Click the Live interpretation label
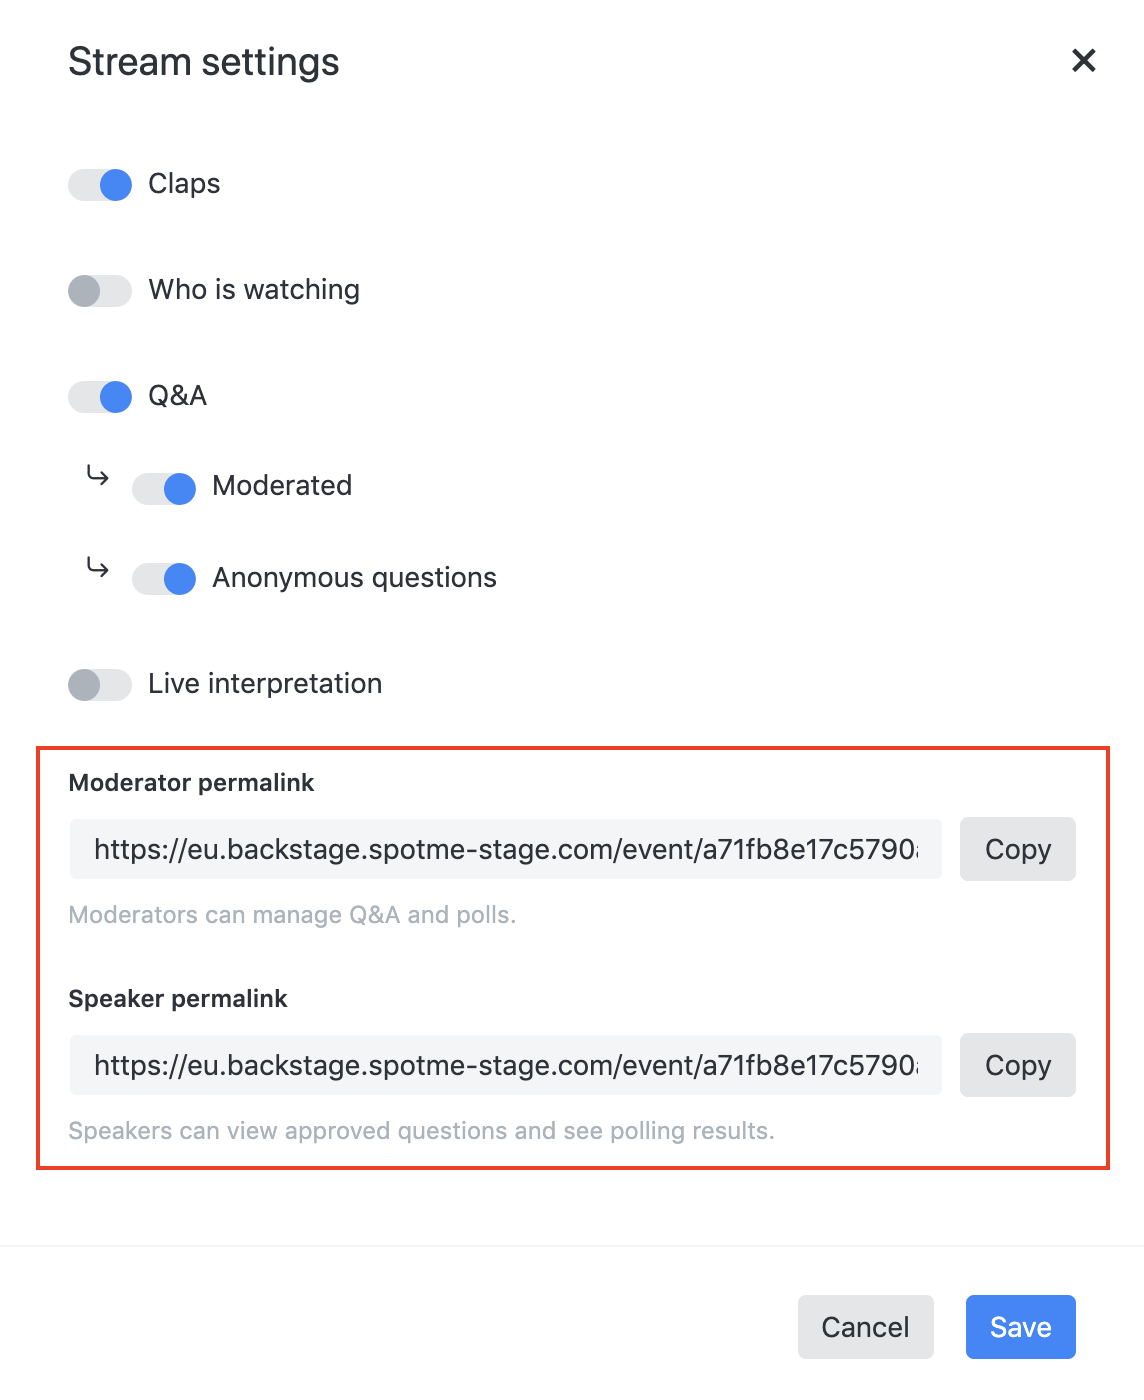Viewport: 1144px width, 1400px height. (x=265, y=684)
